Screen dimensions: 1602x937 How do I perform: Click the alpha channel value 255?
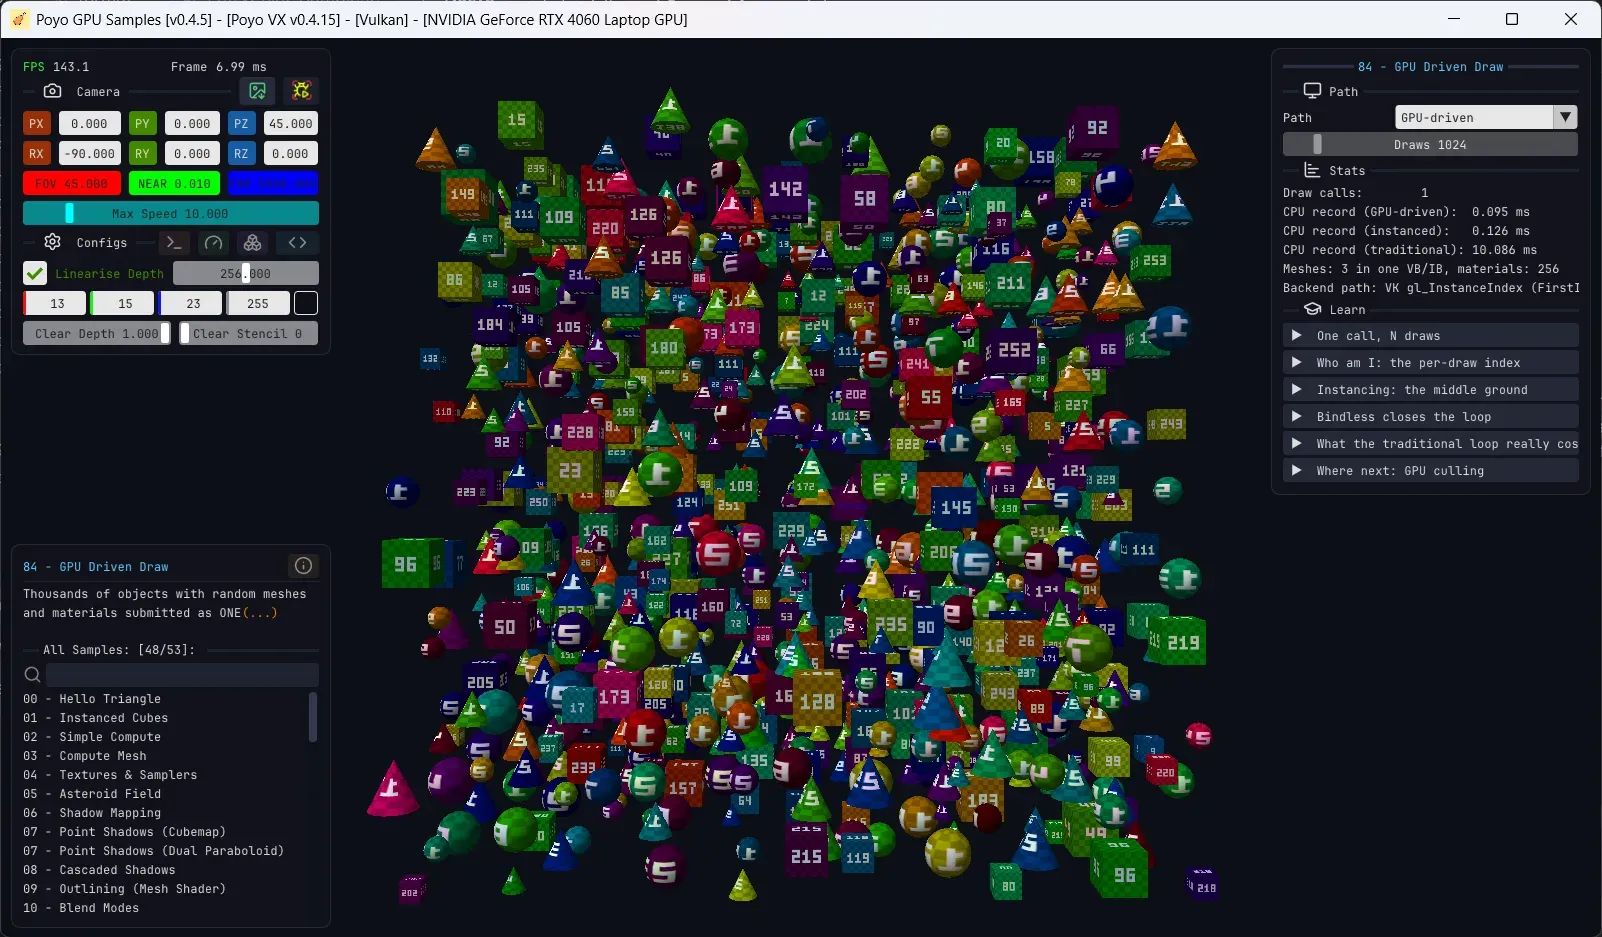(x=258, y=303)
